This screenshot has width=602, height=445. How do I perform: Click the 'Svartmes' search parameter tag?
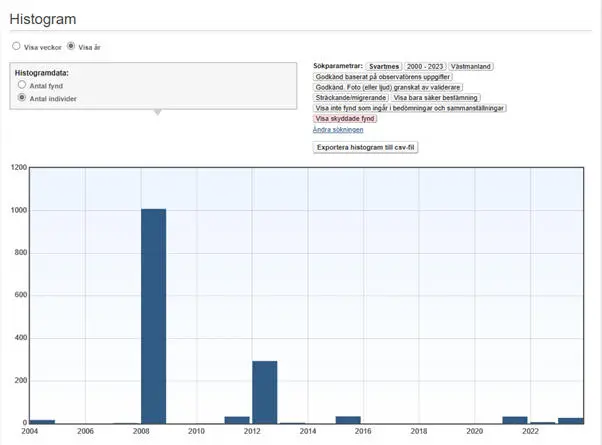point(382,66)
